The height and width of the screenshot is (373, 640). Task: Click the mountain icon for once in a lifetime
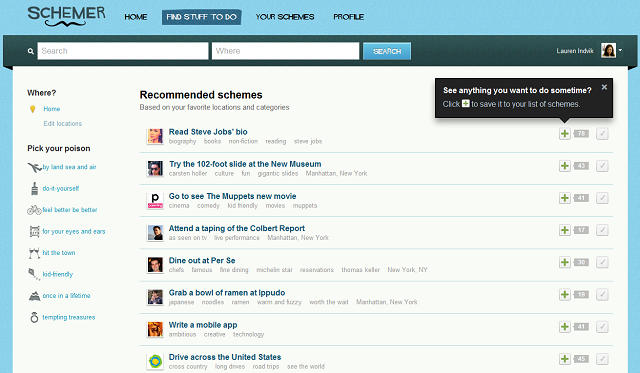[34, 296]
